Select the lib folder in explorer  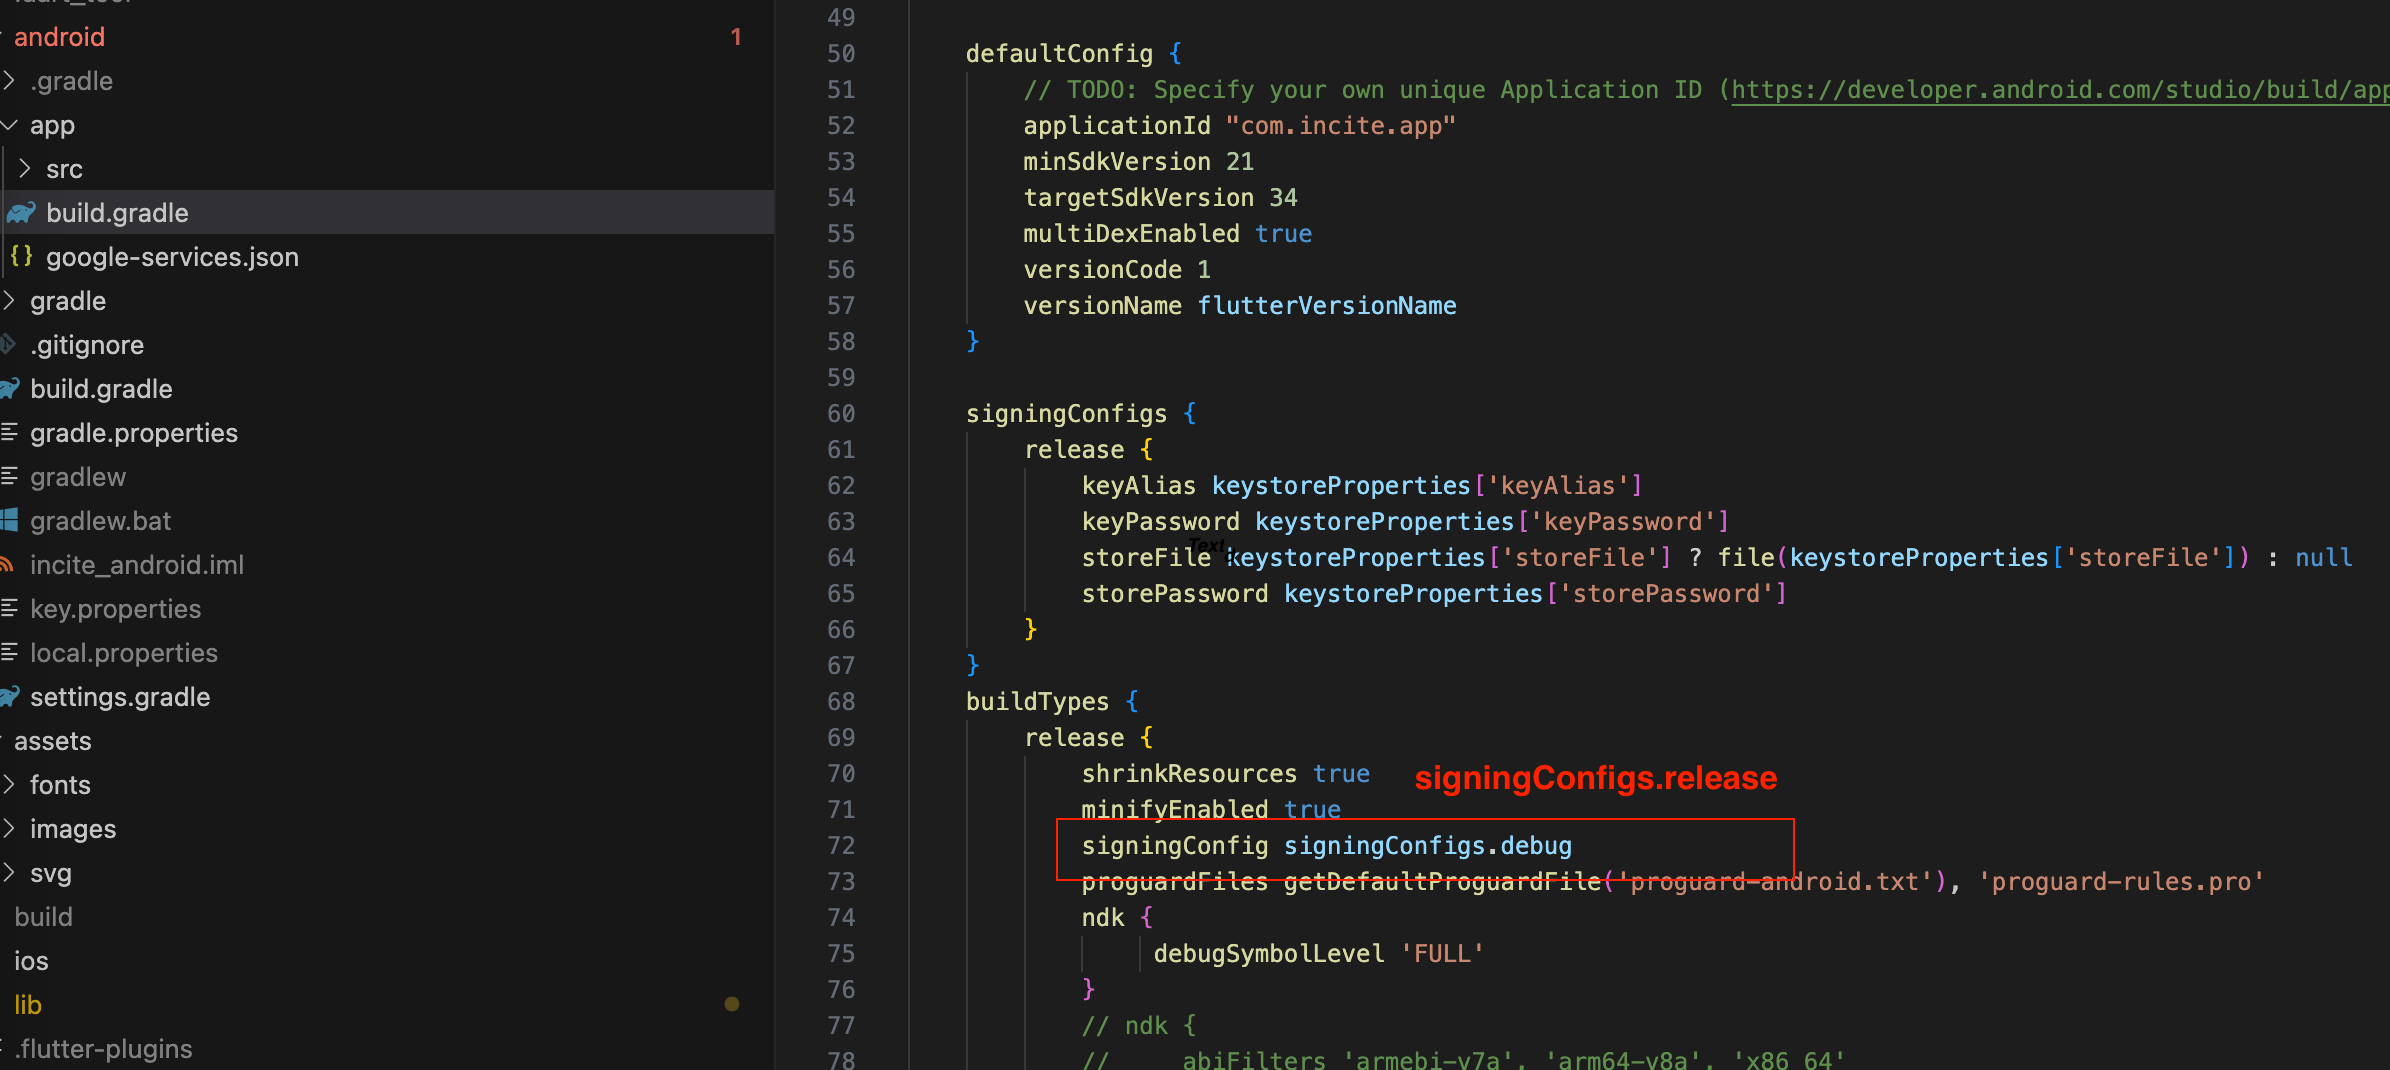pyautogui.click(x=28, y=1005)
